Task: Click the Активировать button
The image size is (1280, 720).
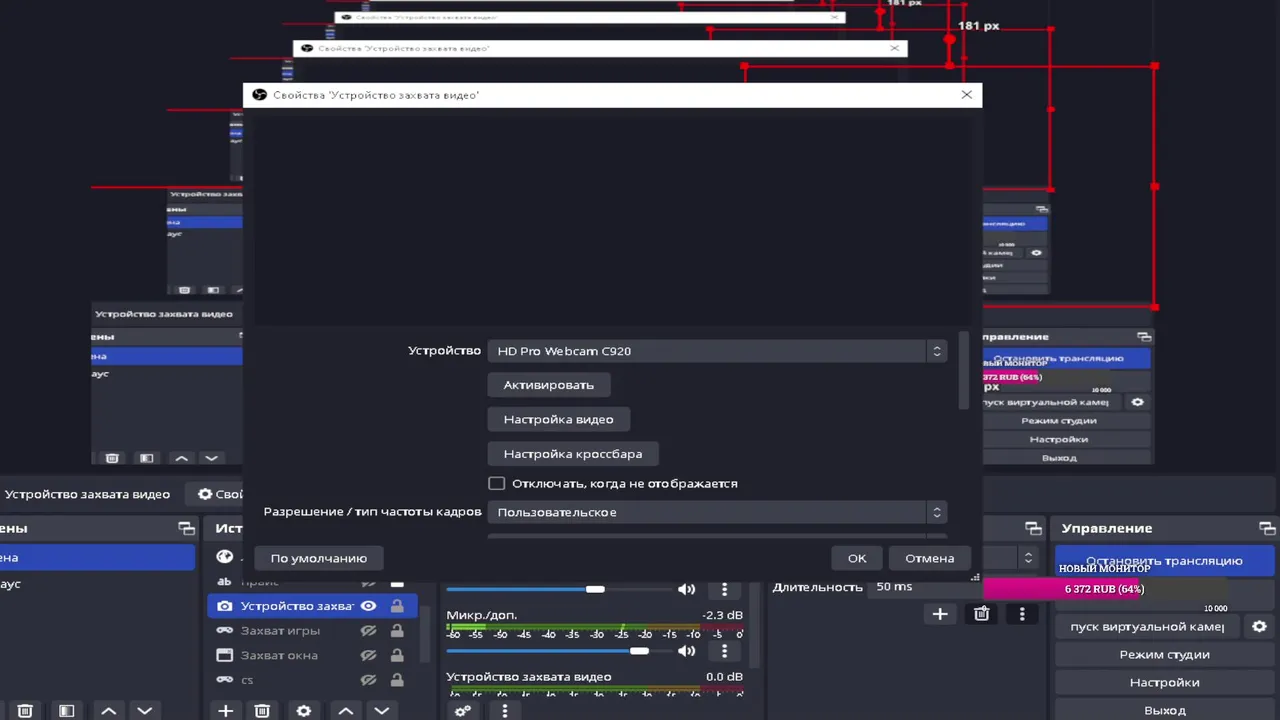Action: pyautogui.click(x=548, y=385)
